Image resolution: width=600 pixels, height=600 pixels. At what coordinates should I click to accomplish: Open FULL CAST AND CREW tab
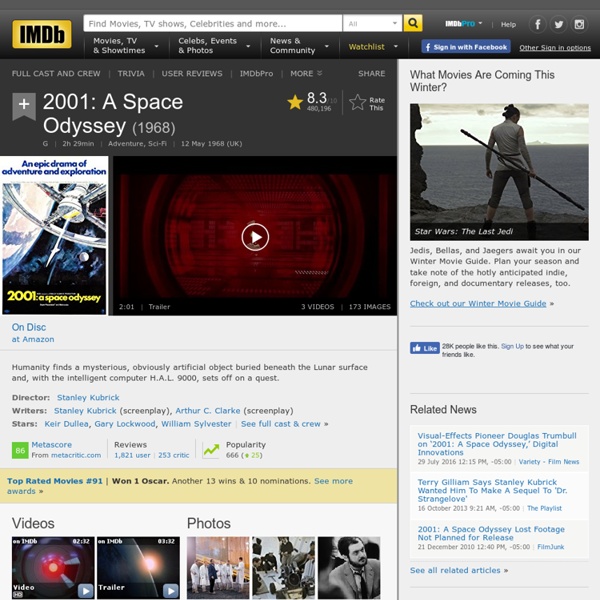coord(56,73)
